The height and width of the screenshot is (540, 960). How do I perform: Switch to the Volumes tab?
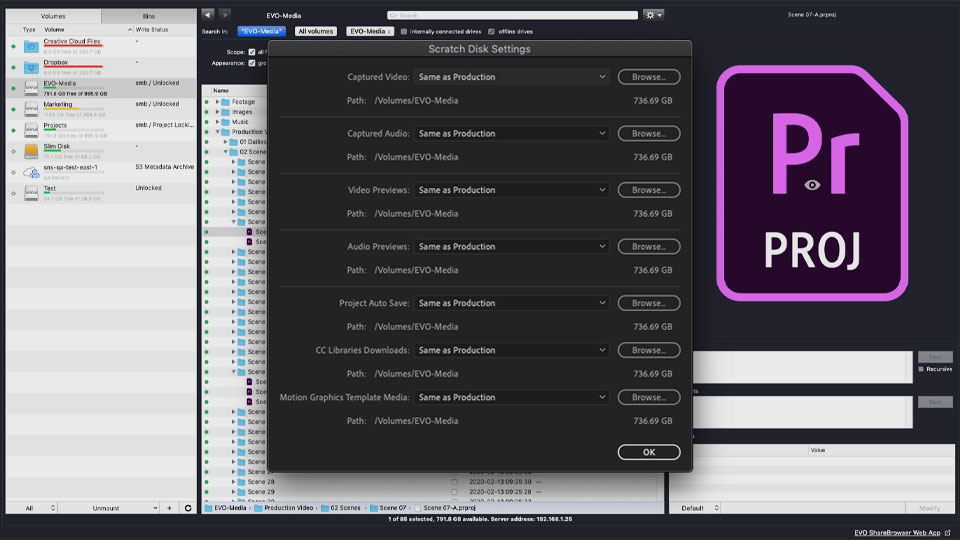click(x=51, y=17)
